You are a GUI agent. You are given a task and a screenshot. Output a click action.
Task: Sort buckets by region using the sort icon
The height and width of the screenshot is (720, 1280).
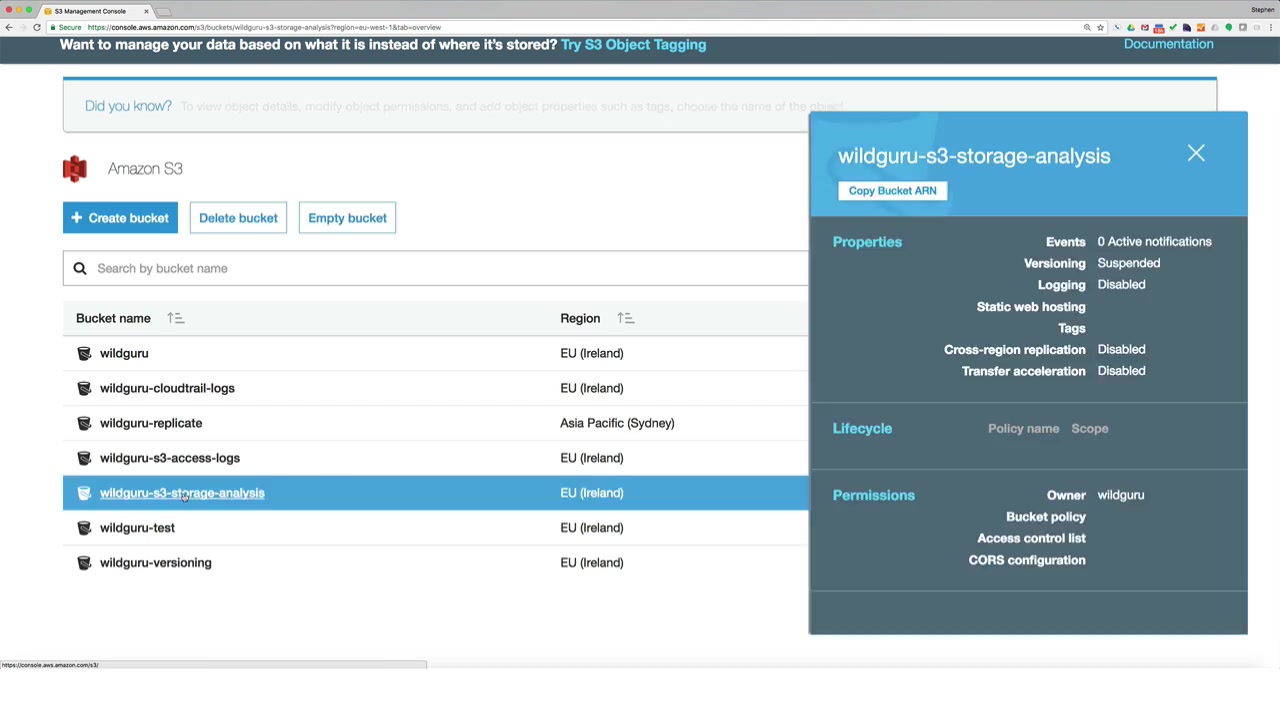pyautogui.click(x=626, y=318)
